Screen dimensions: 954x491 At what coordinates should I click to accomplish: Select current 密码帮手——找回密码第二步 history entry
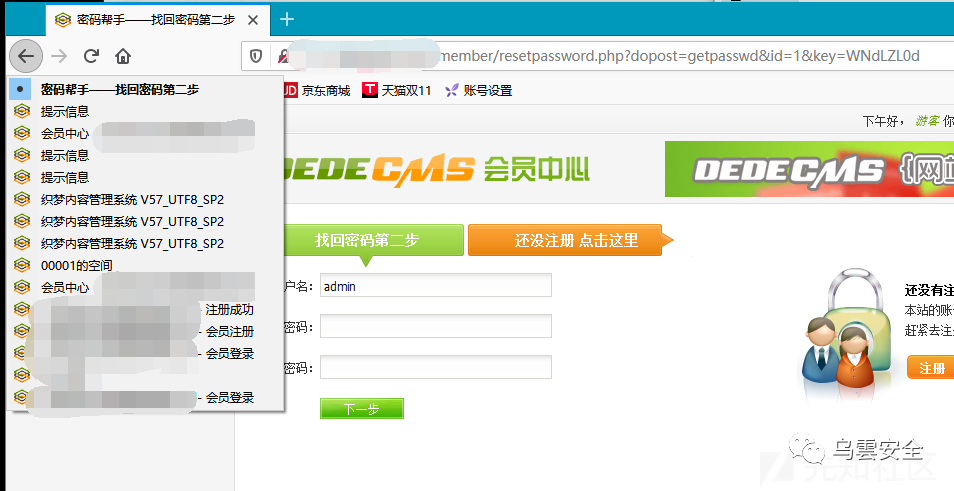coord(145,89)
